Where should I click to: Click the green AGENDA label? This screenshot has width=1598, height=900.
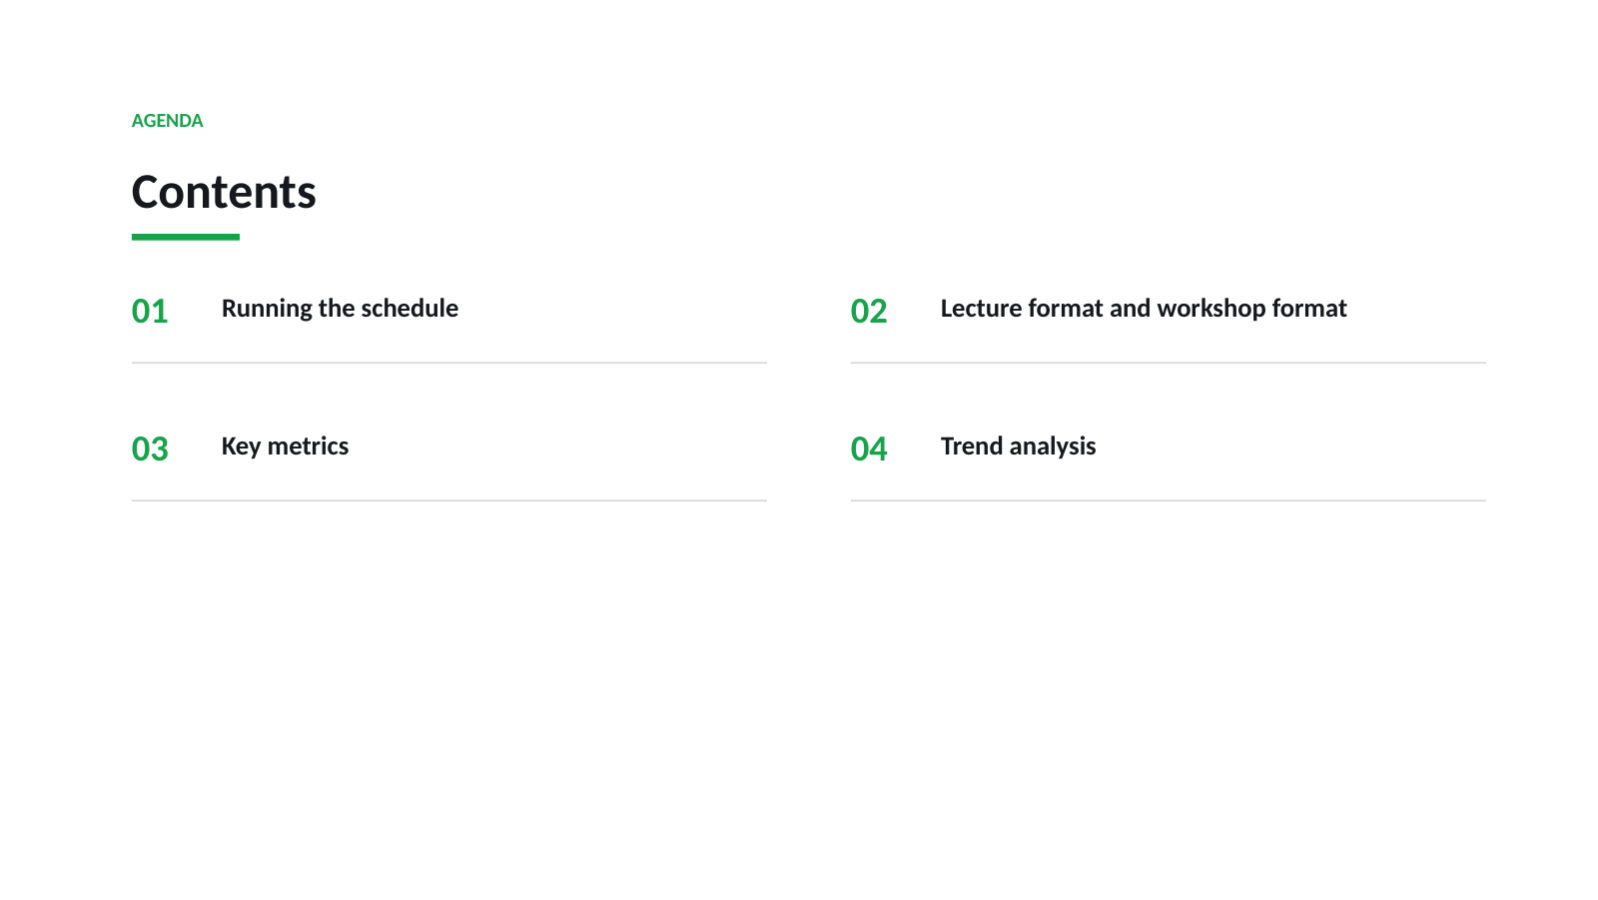click(167, 121)
